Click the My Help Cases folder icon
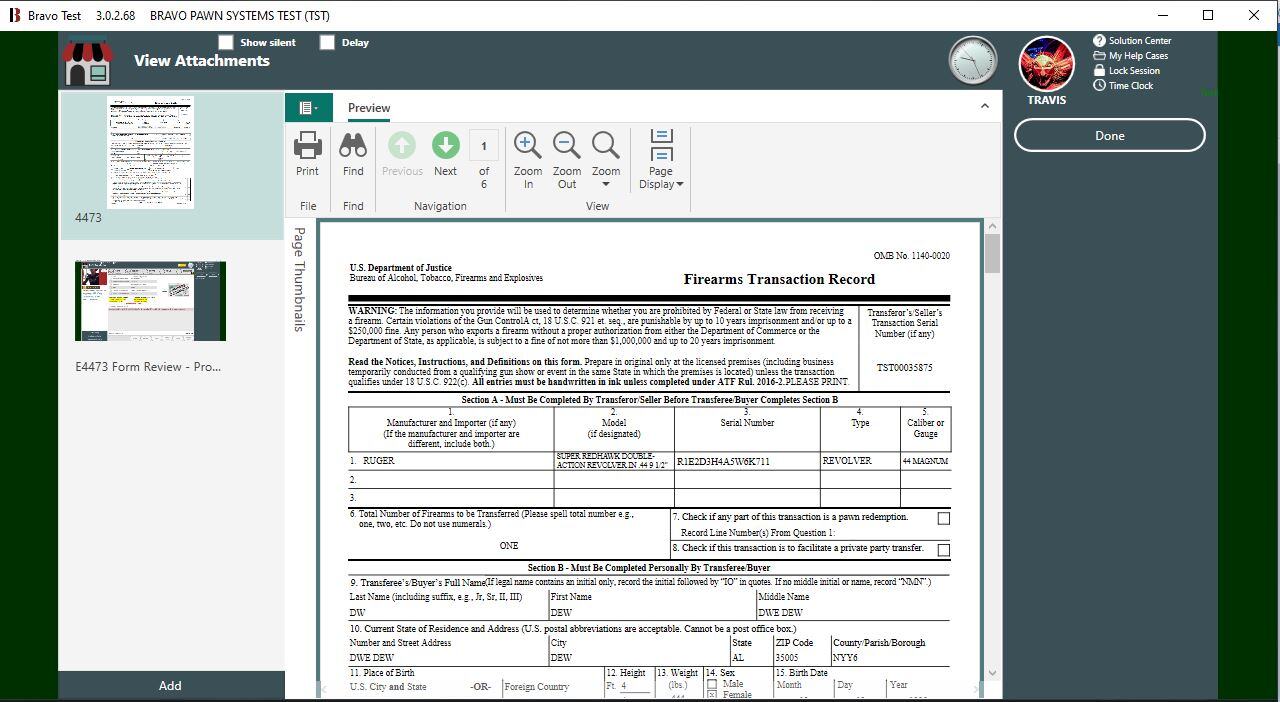This screenshot has height=702, width=1280. point(1099,56)
